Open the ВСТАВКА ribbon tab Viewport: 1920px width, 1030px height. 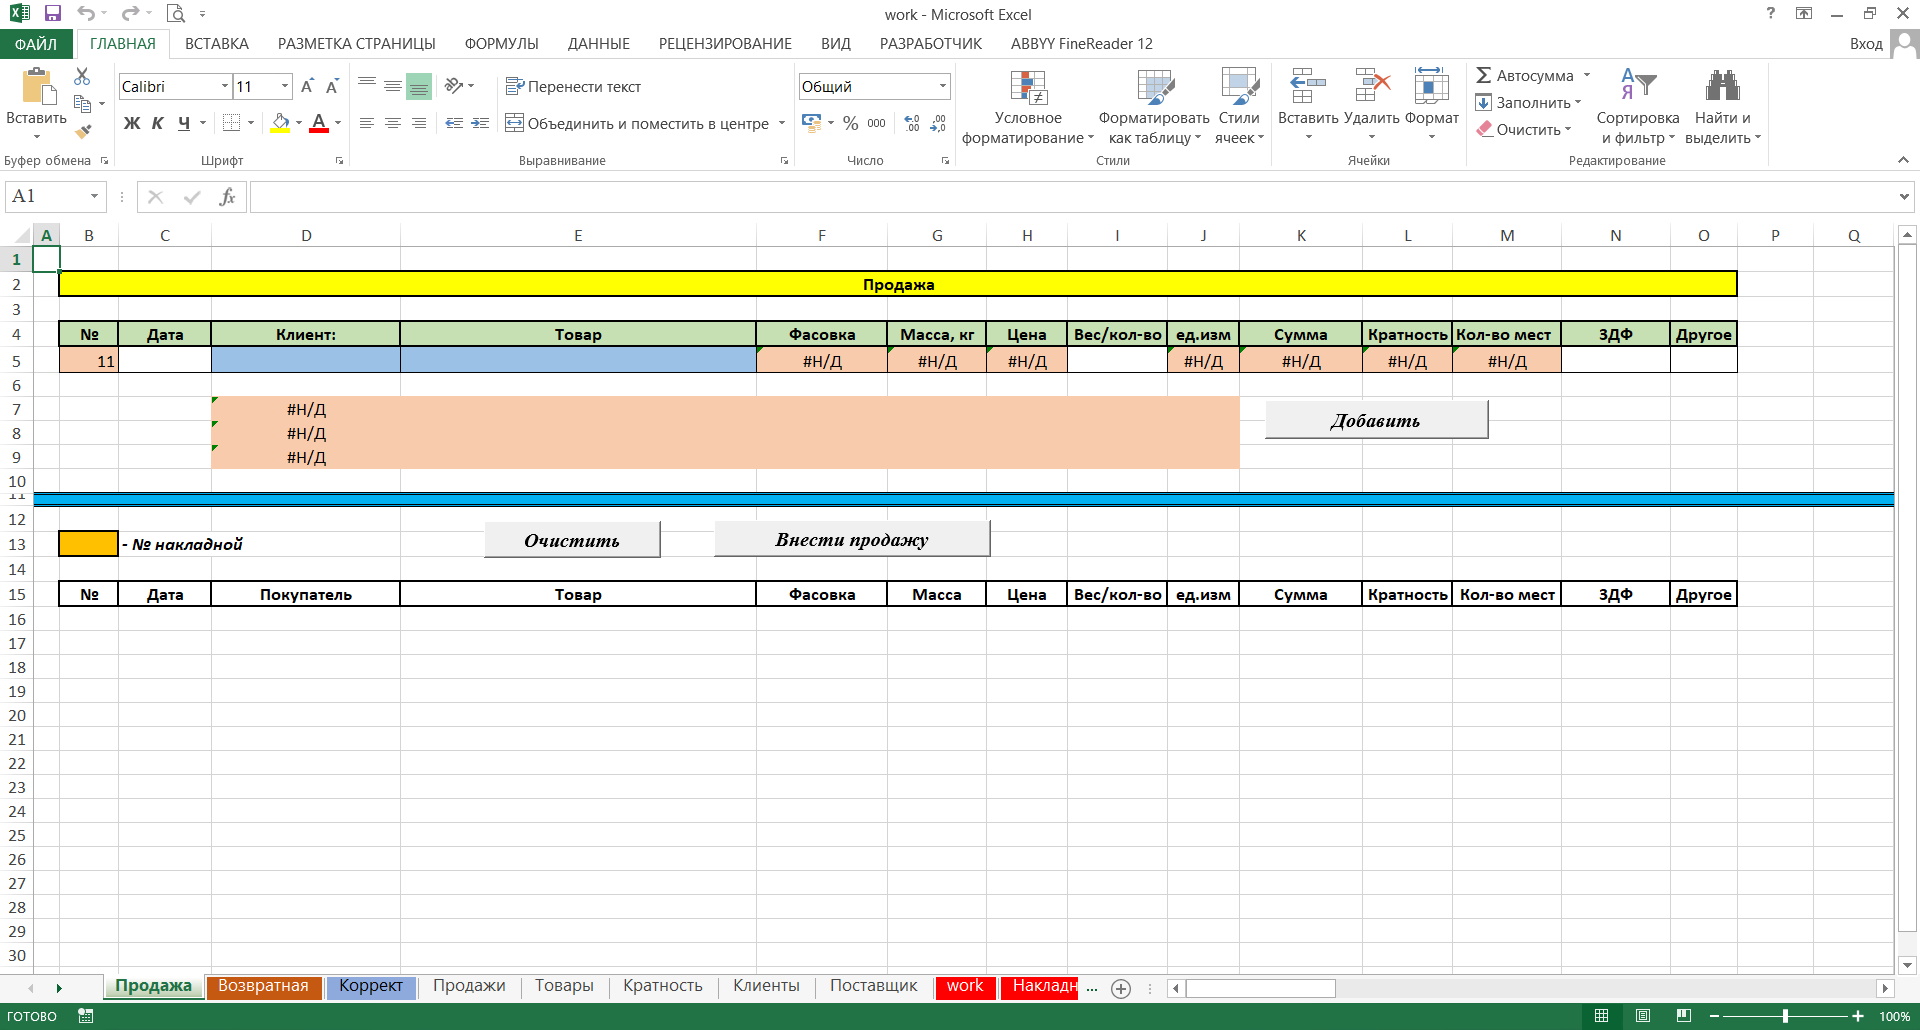(217, 44)
